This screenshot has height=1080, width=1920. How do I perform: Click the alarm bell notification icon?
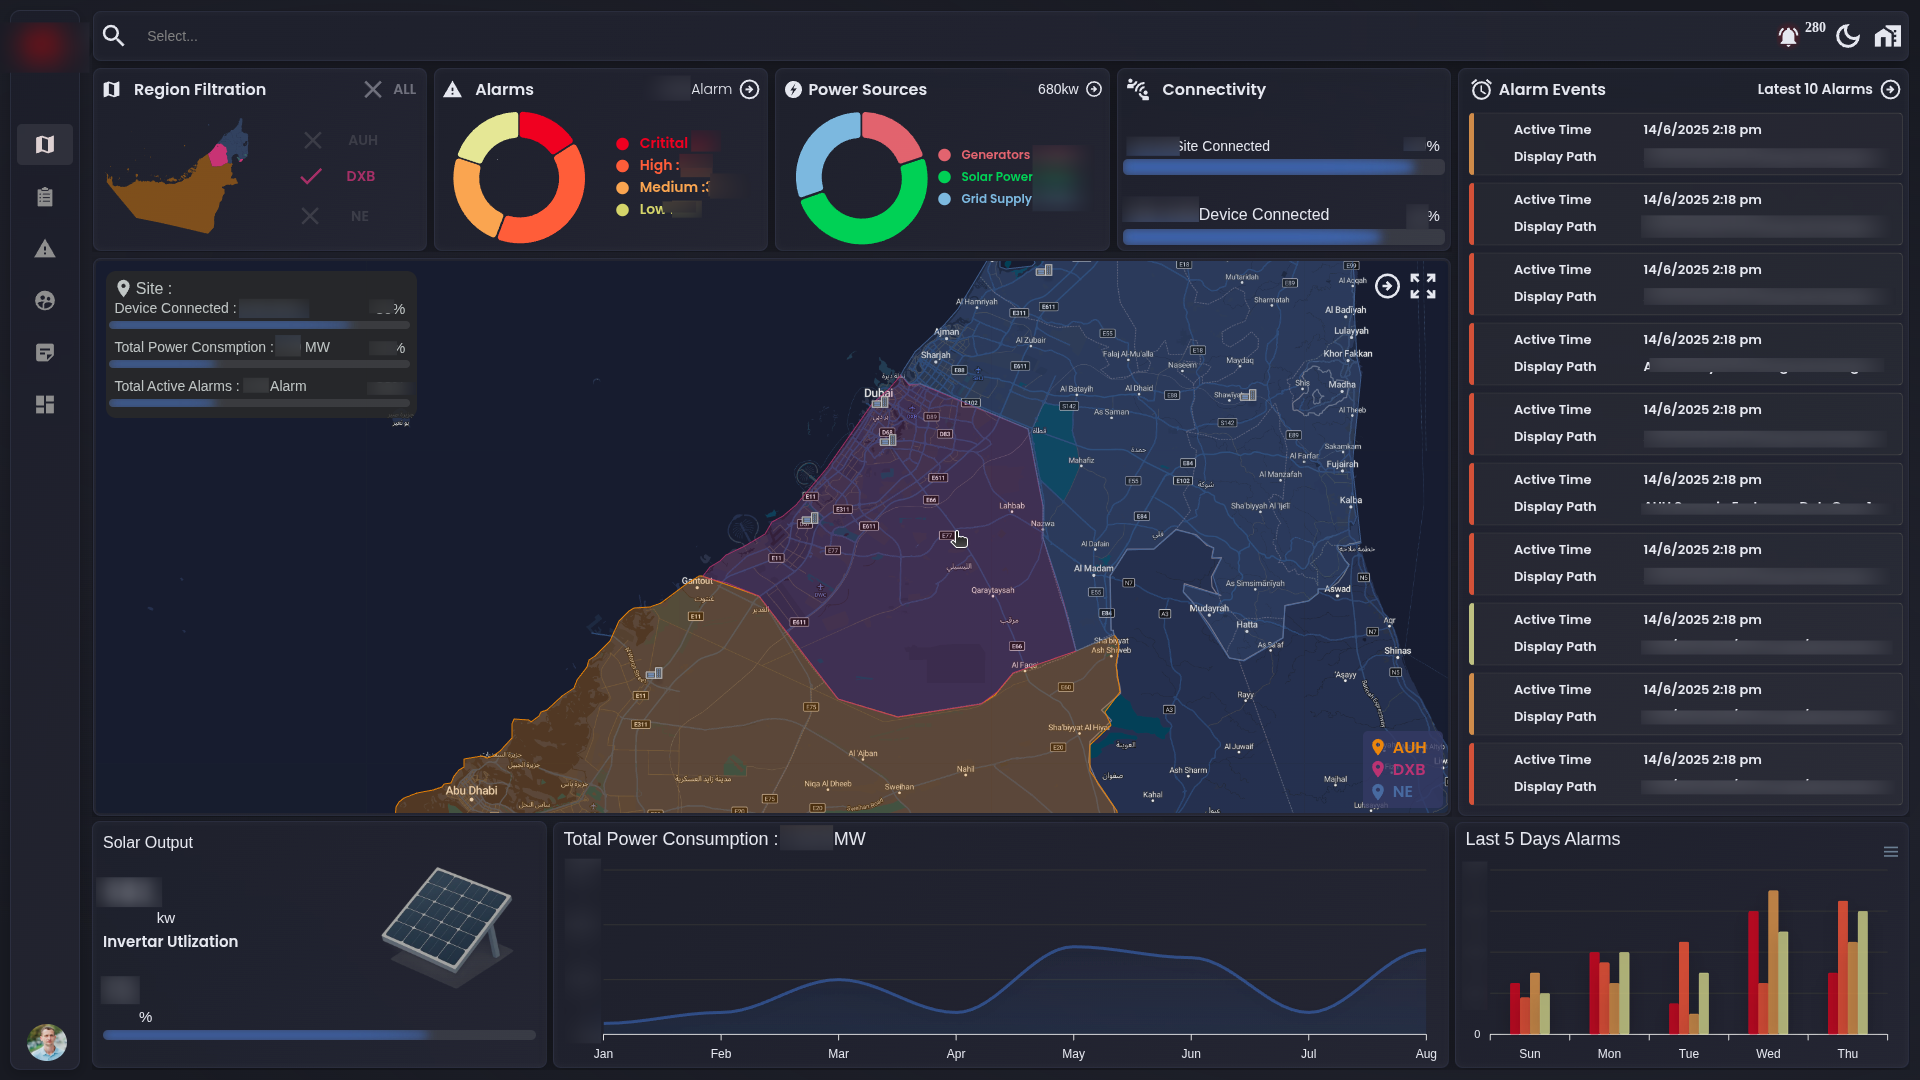click(1788, 37)
